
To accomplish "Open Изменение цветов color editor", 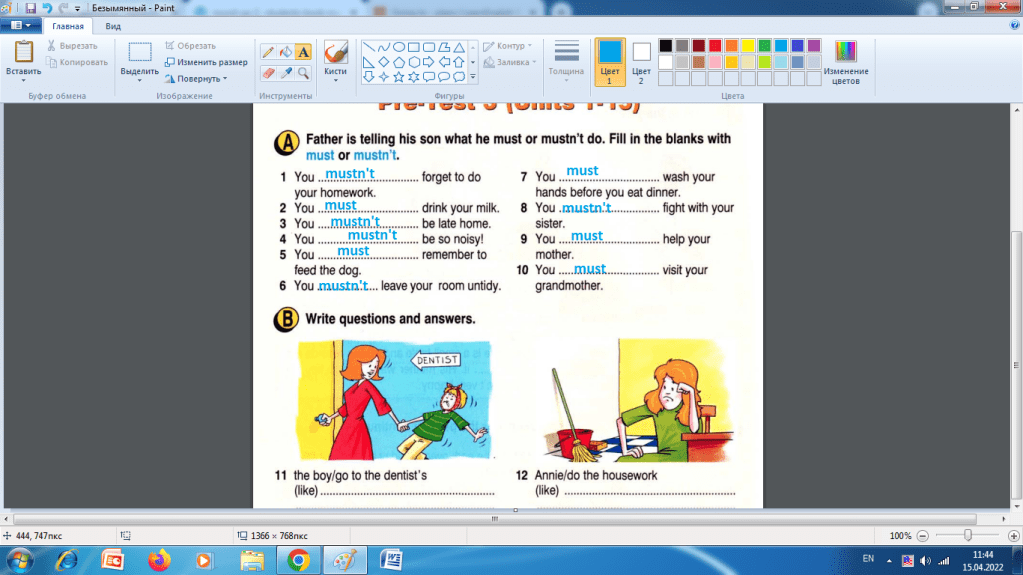I will tap(846, 64).
